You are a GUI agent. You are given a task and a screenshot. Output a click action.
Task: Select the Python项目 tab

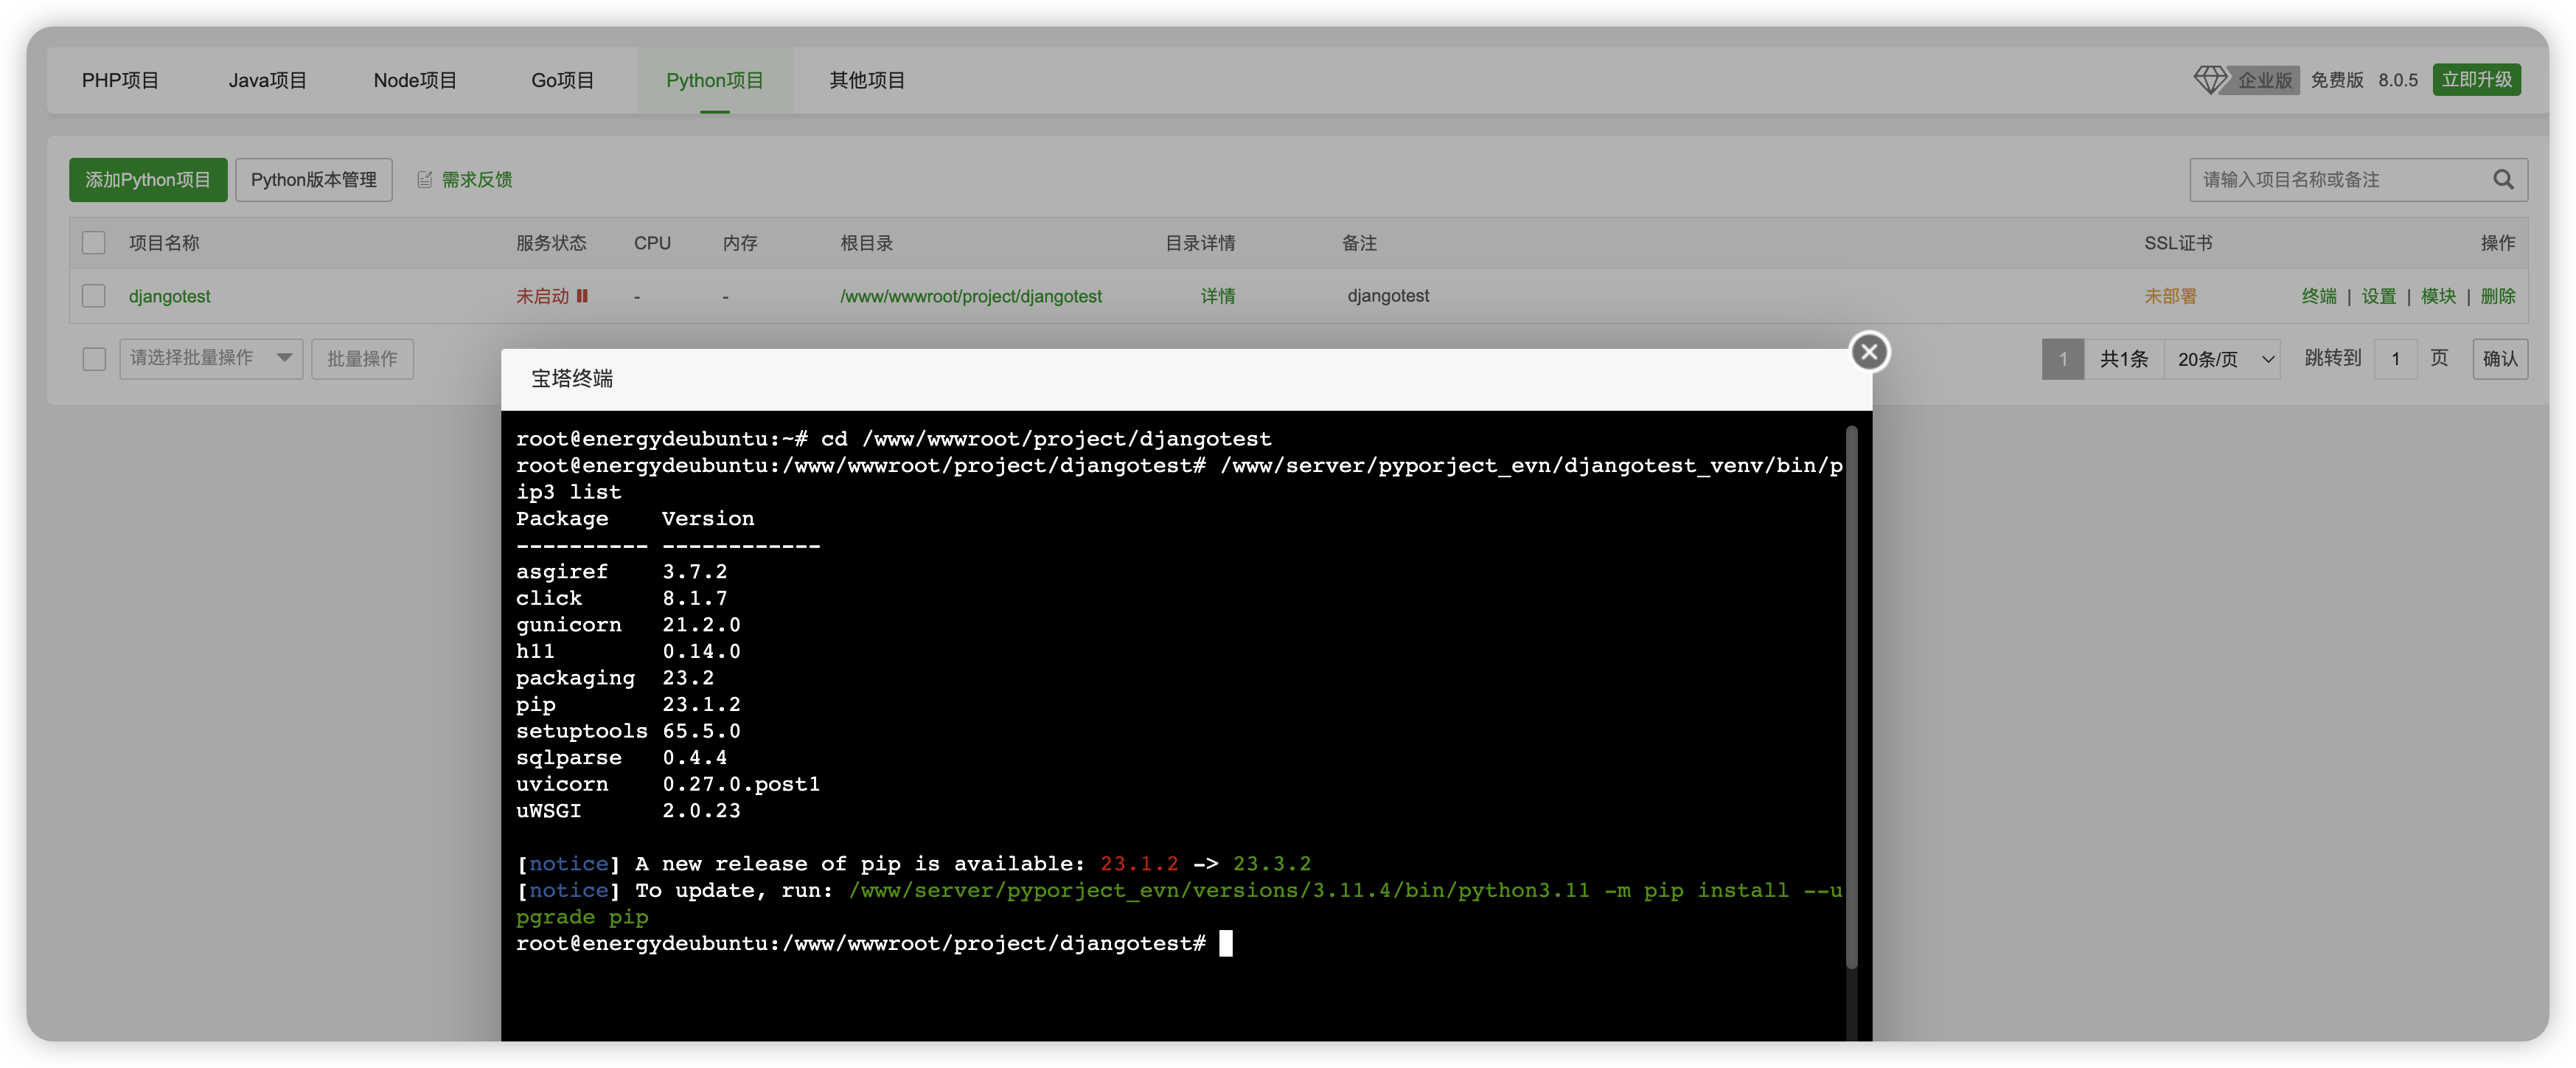(x=715, y=80)
